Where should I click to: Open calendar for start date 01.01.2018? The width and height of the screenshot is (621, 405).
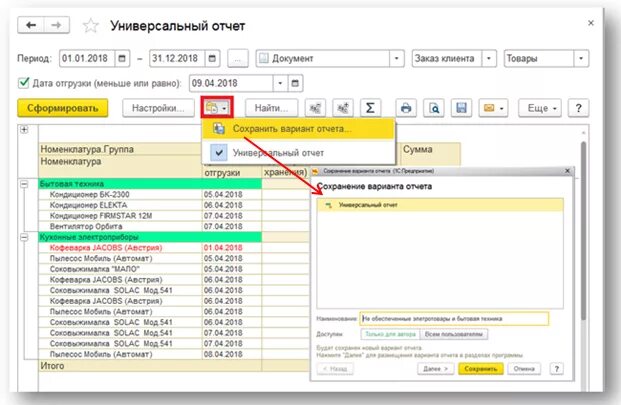(122, 59)
